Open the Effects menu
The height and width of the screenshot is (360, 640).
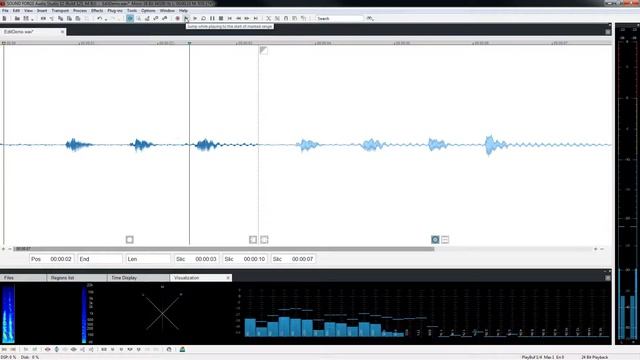click(x=97, y=11)
